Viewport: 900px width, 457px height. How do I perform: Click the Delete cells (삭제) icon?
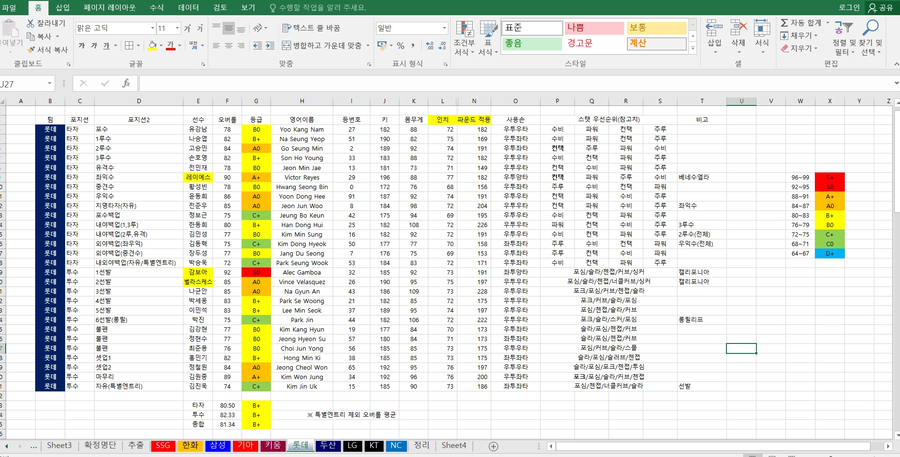pos(737,28)
